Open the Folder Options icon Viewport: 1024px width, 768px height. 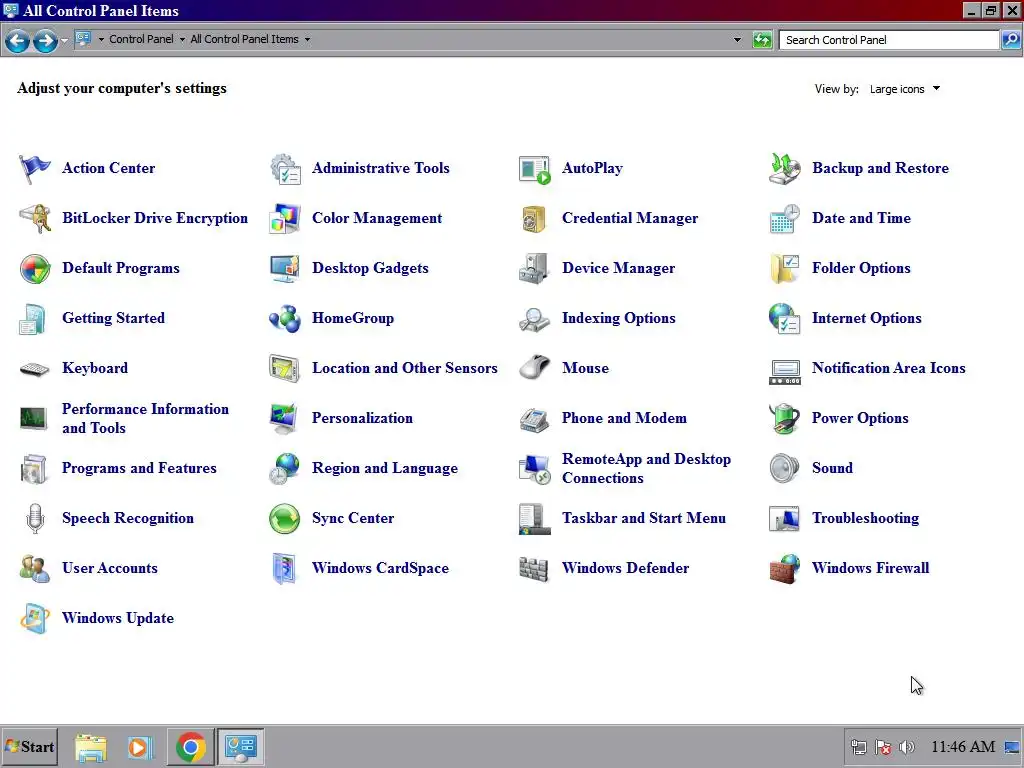tap(784, 268)
